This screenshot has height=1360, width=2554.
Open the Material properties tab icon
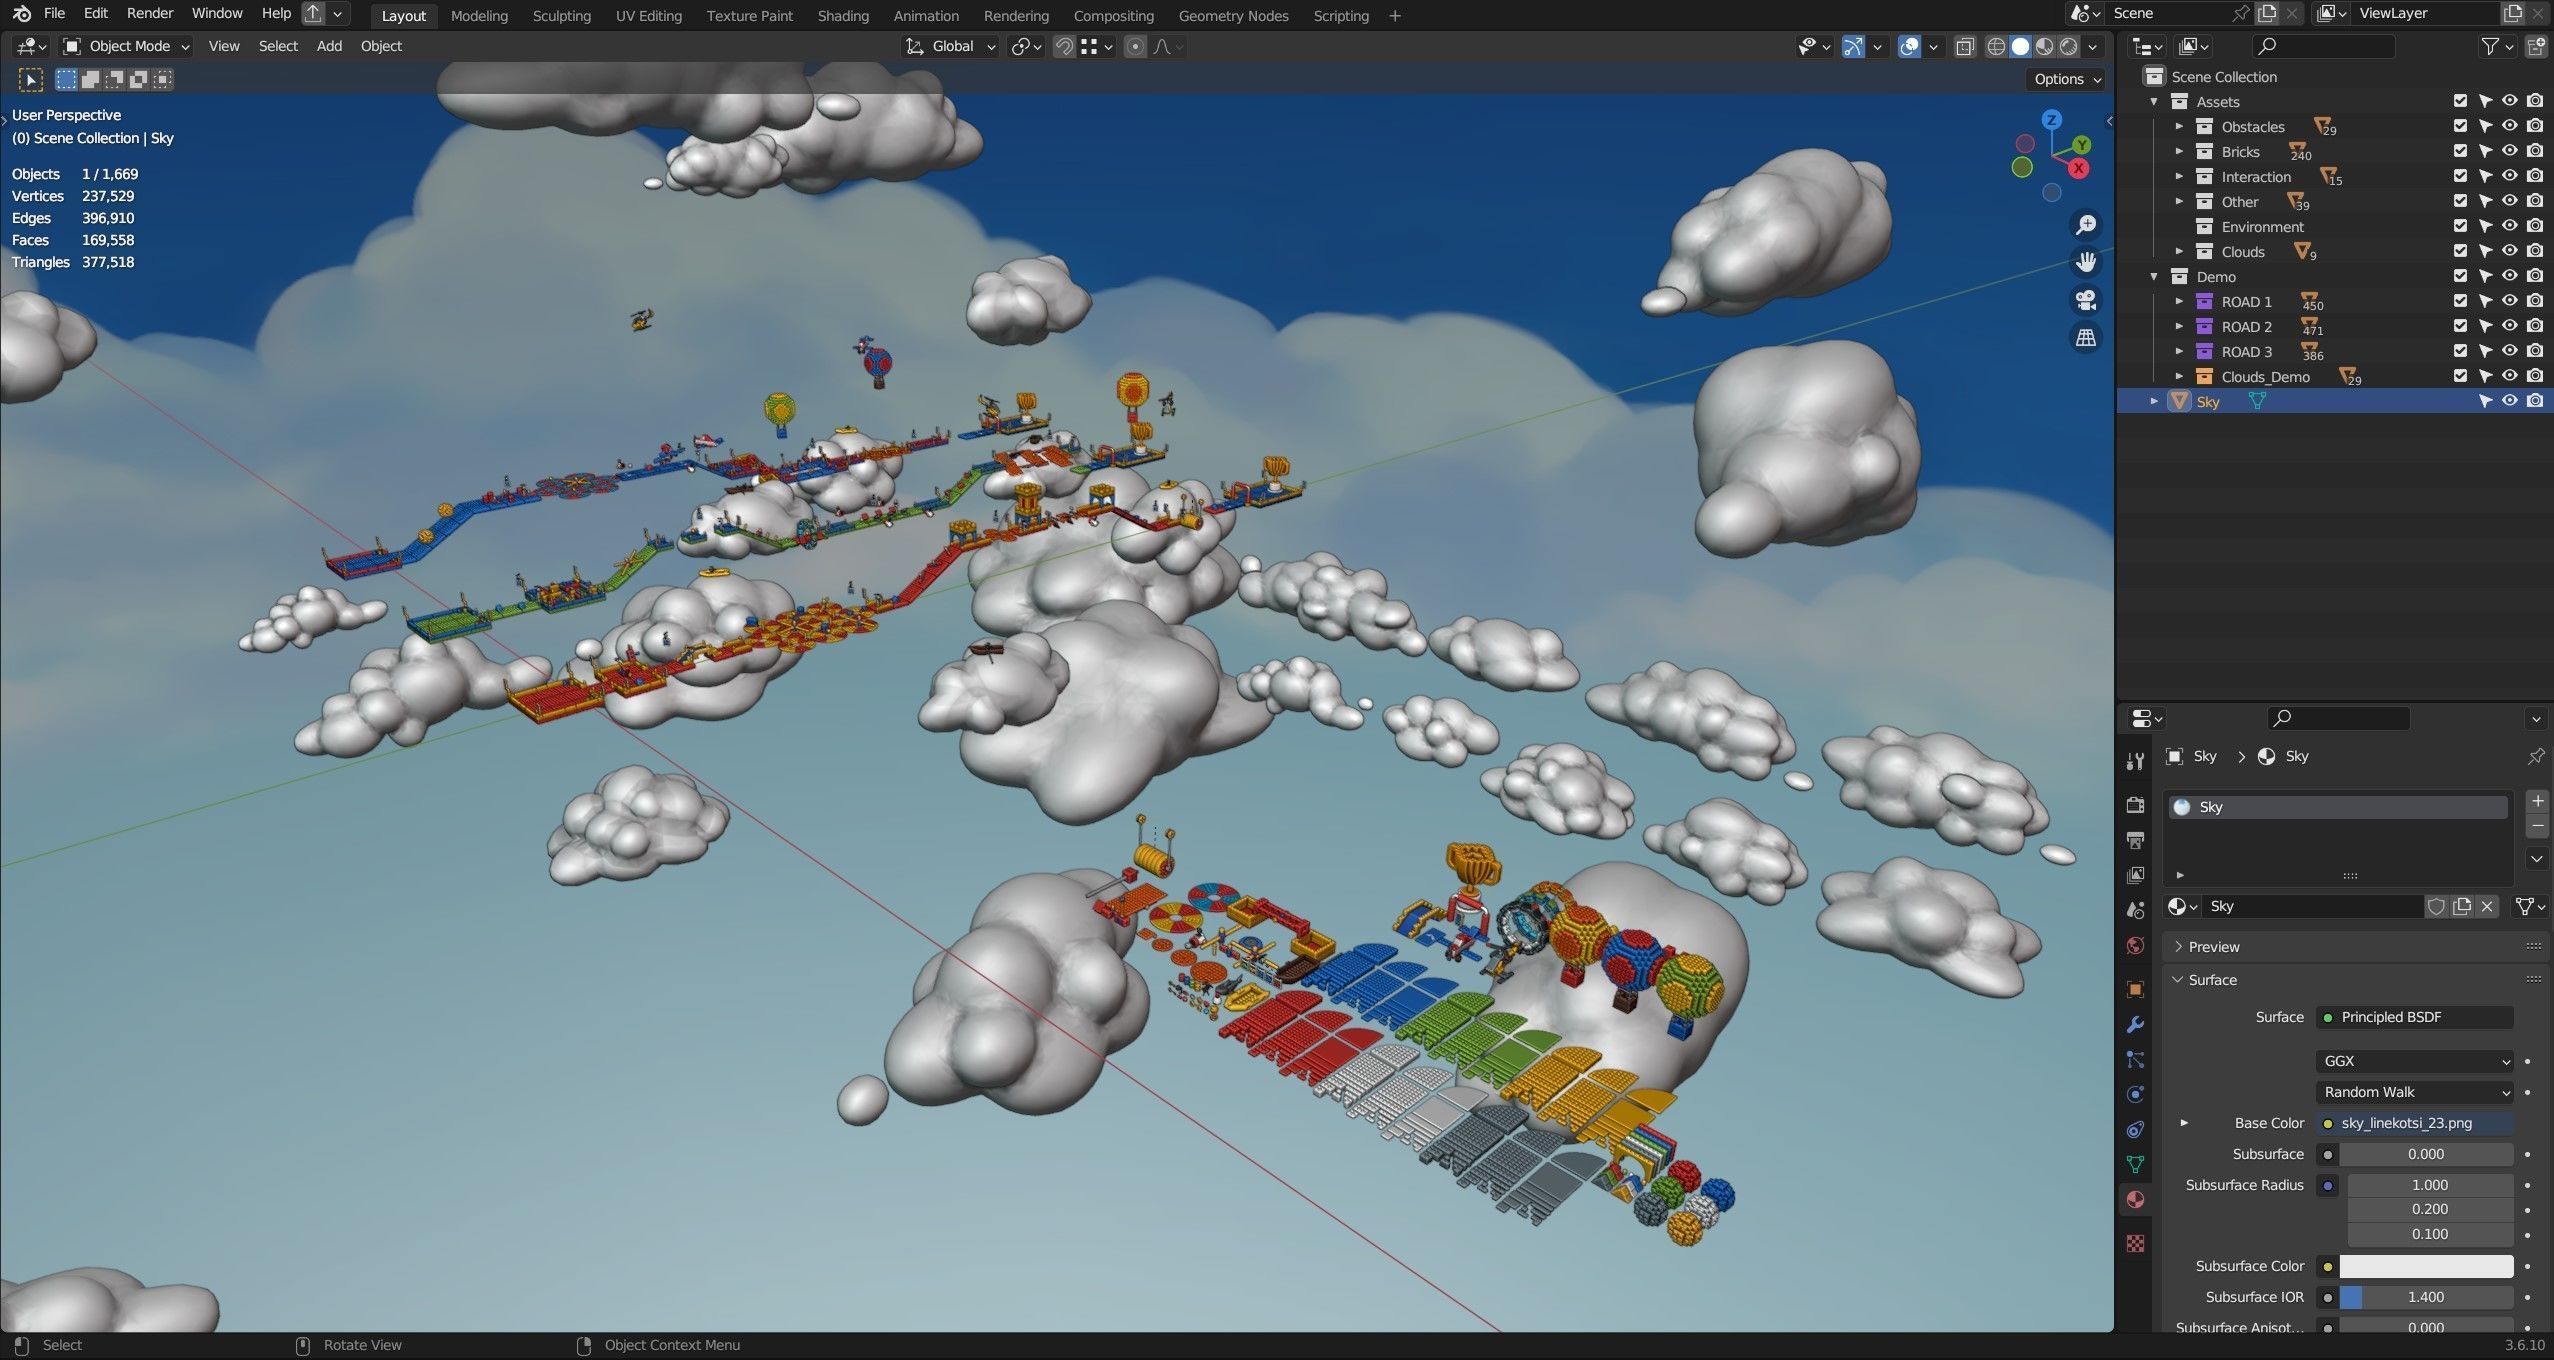[2135, 1199]
